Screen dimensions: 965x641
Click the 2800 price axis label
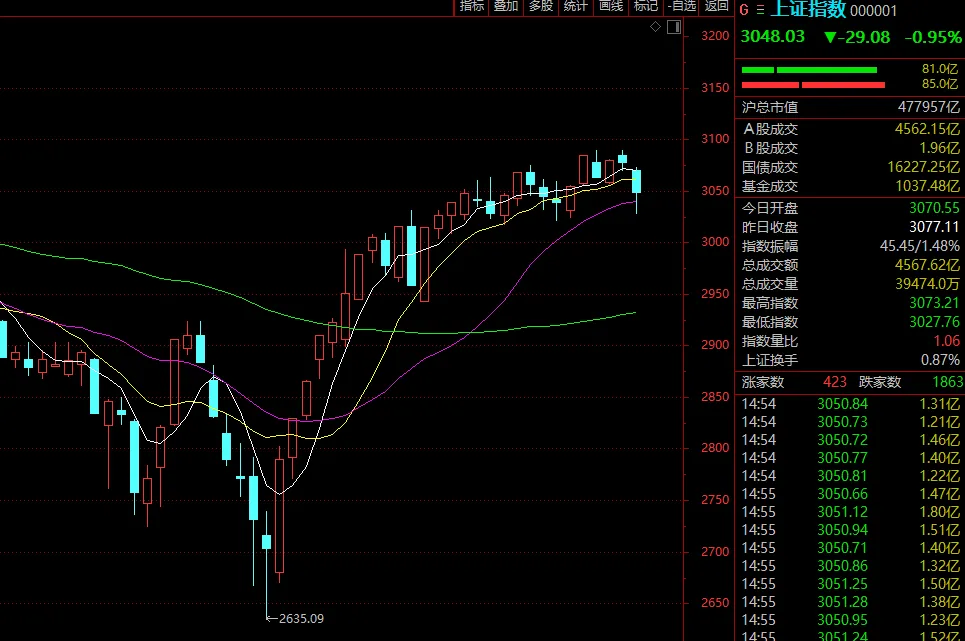[715, 448]
